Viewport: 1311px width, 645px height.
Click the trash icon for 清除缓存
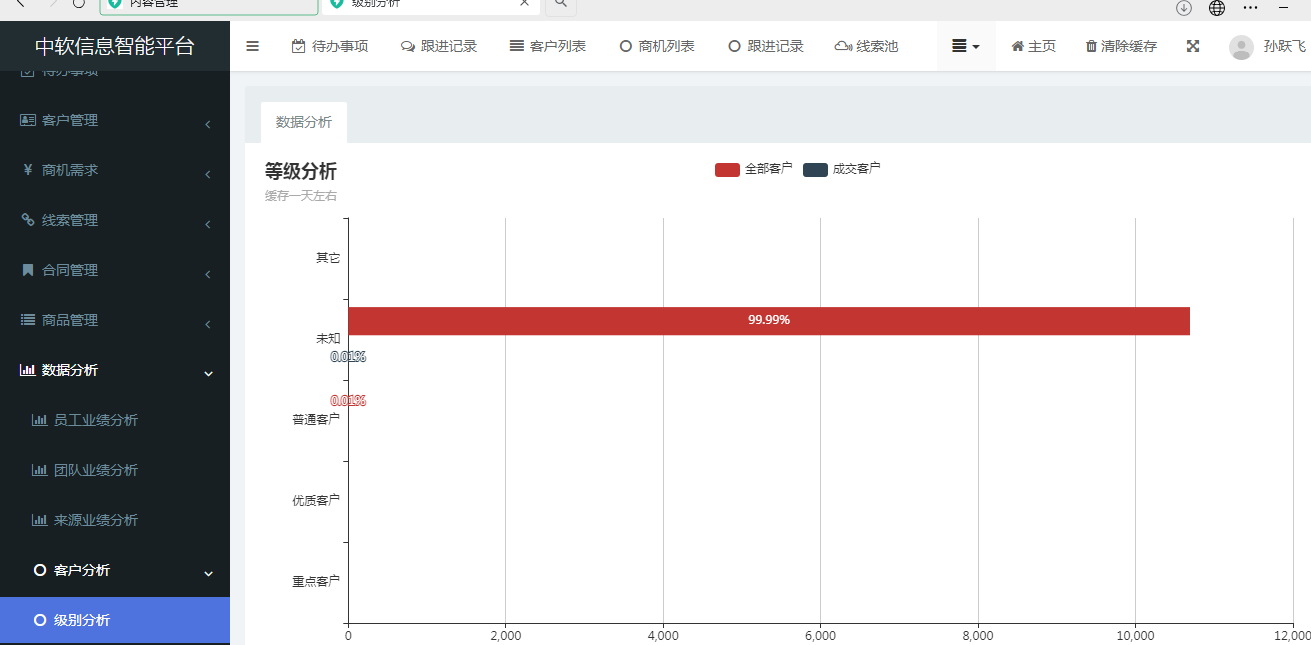pyautogui.click(x=1091, y=47)
